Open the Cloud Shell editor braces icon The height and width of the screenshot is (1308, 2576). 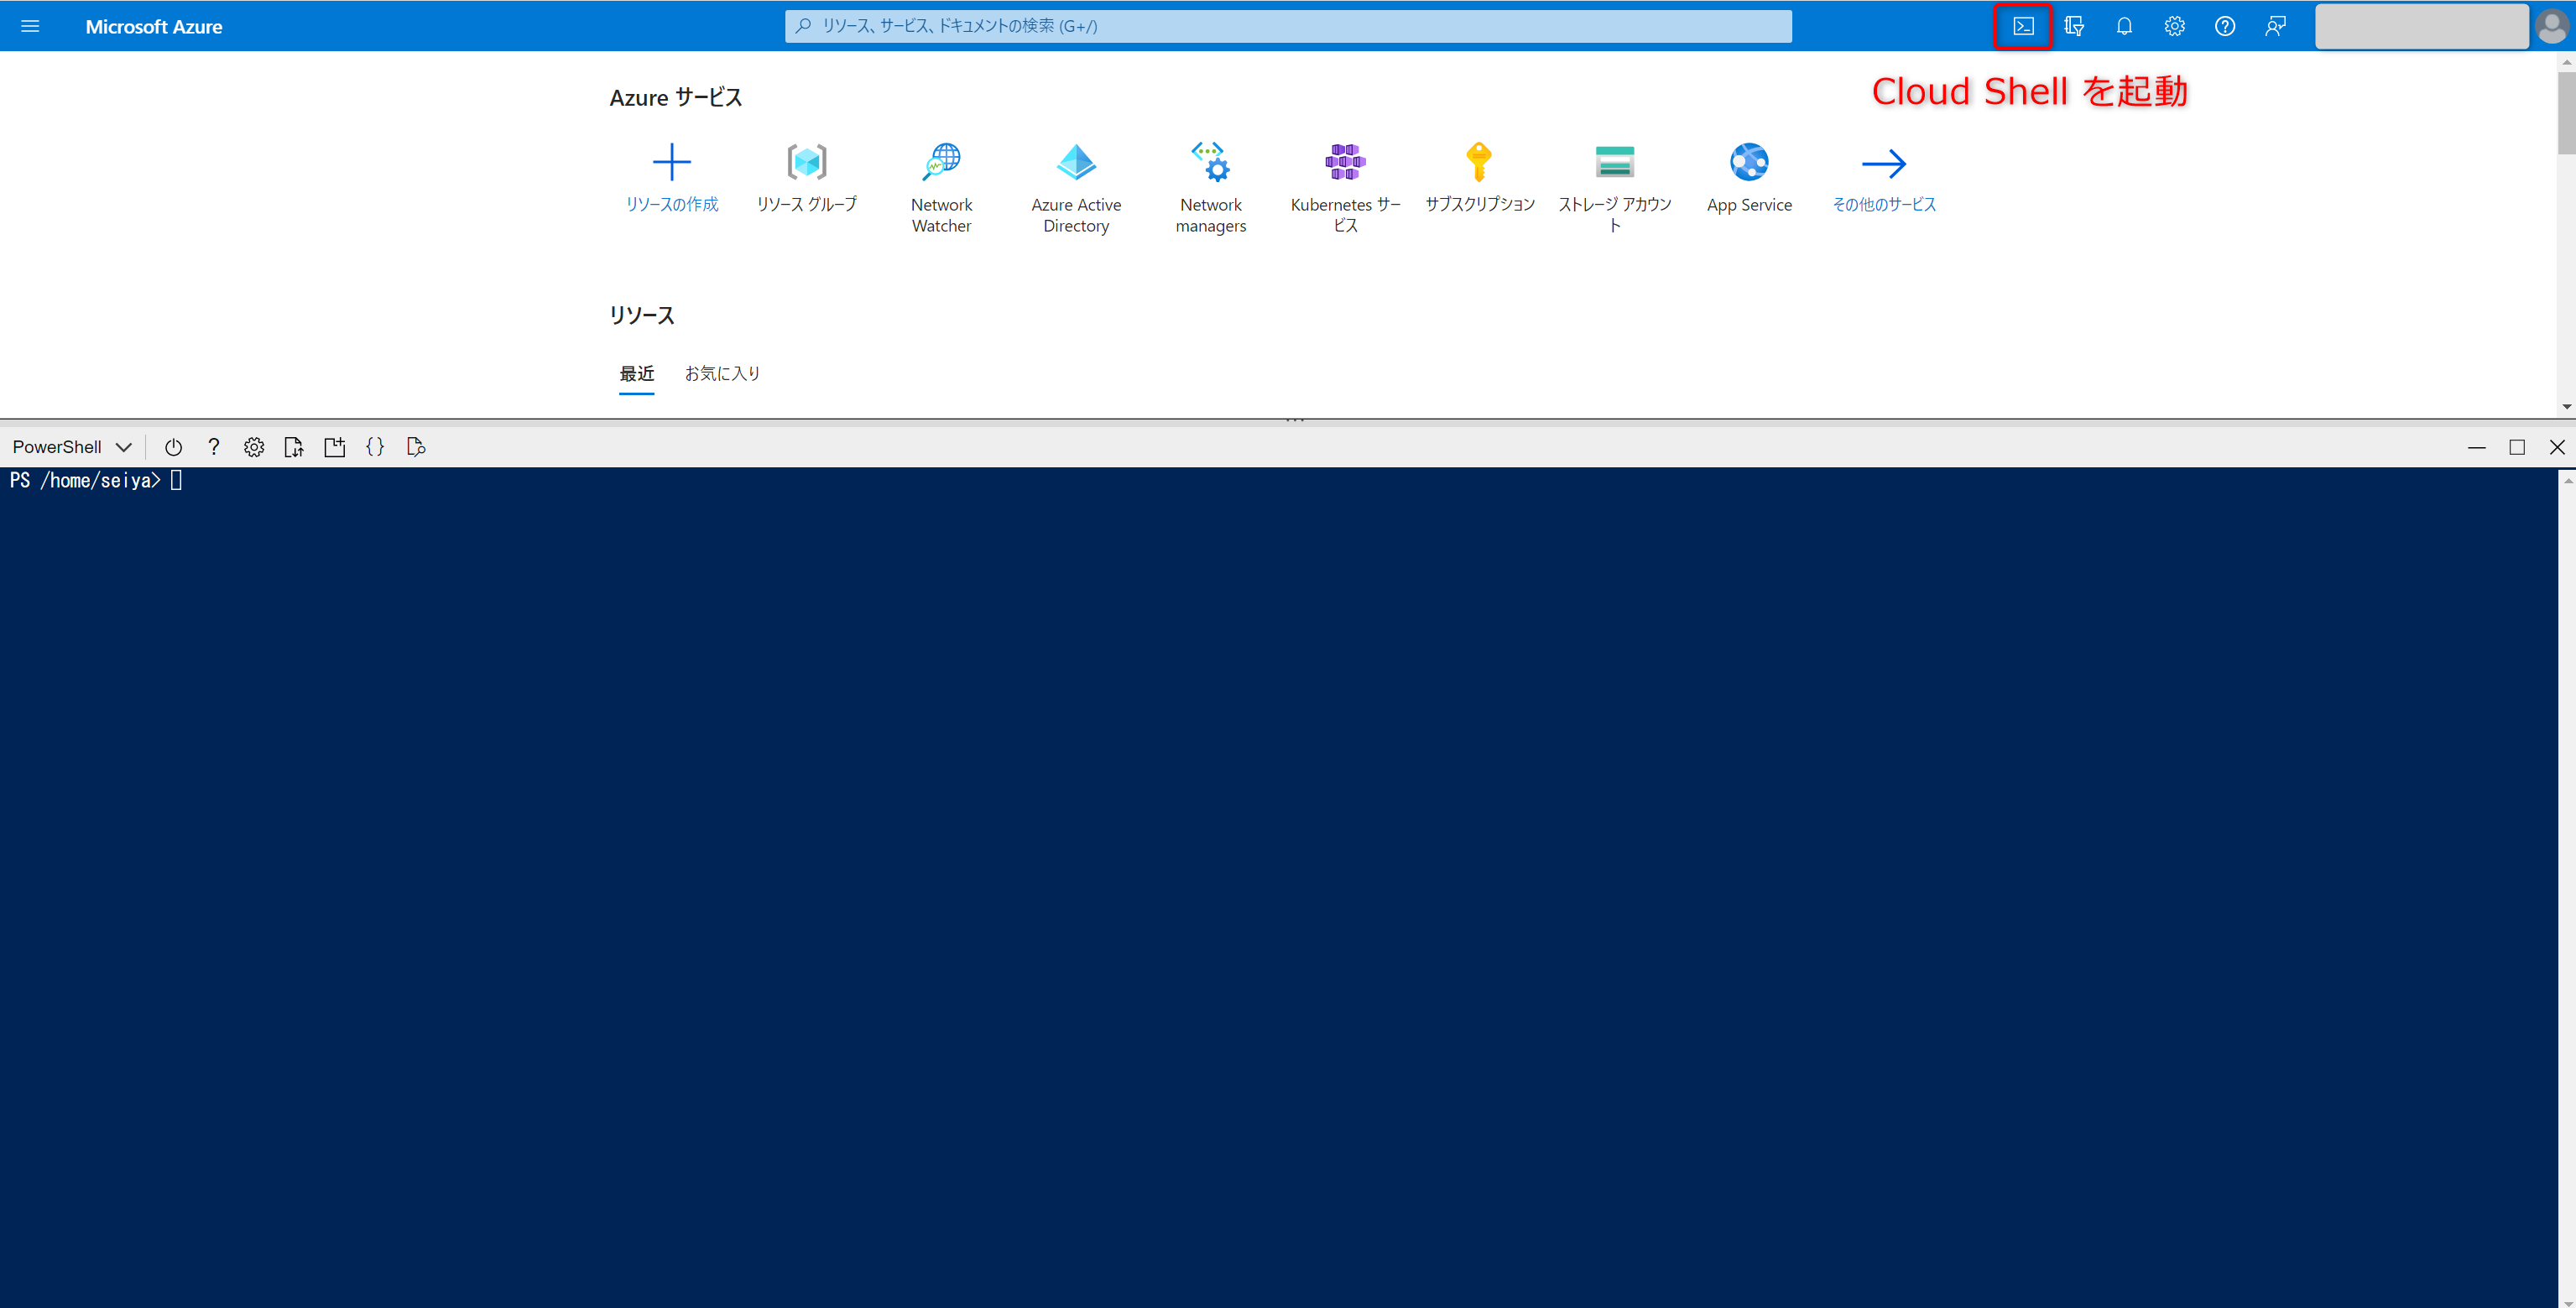tap(375, 447)
